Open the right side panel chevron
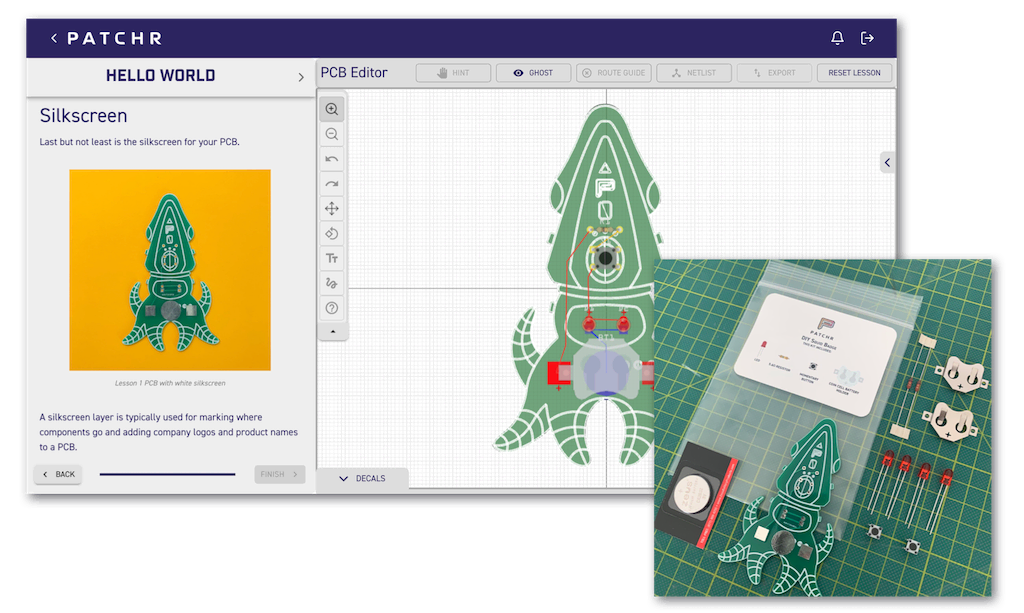This screenshot has height=613, width=1024. tap(887, 163)
